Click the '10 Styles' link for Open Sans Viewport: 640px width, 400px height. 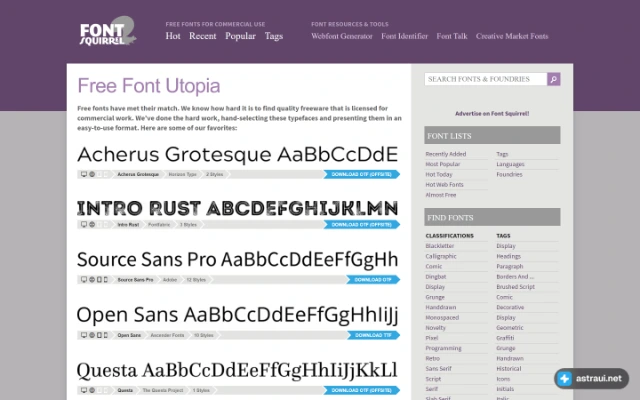click(204, 335)
